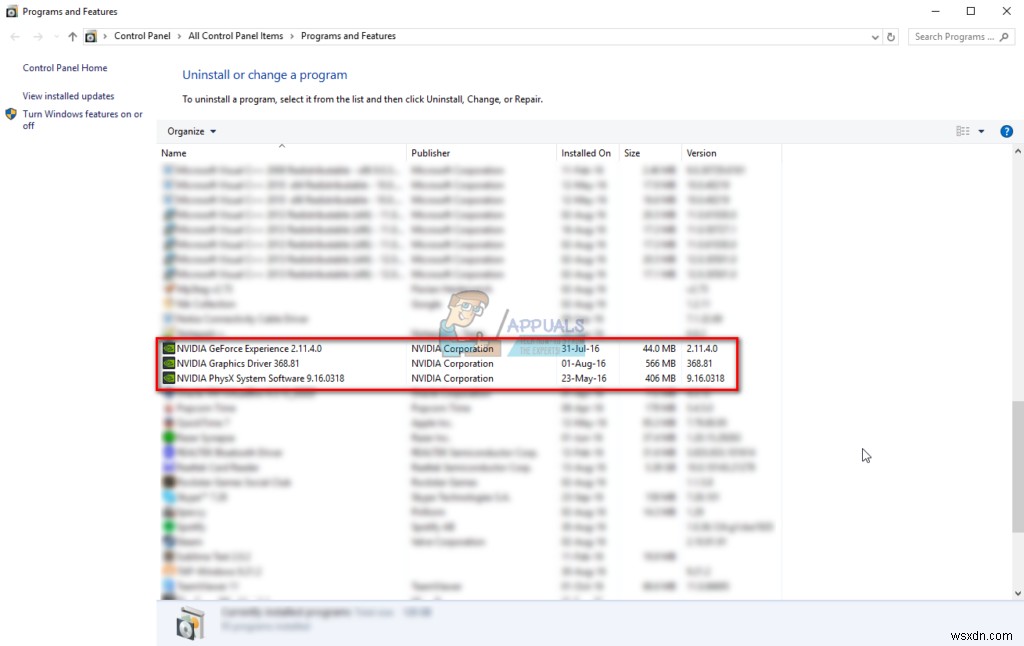
Task: Go to Control Panel Home
Action: [x=64, y=67]
